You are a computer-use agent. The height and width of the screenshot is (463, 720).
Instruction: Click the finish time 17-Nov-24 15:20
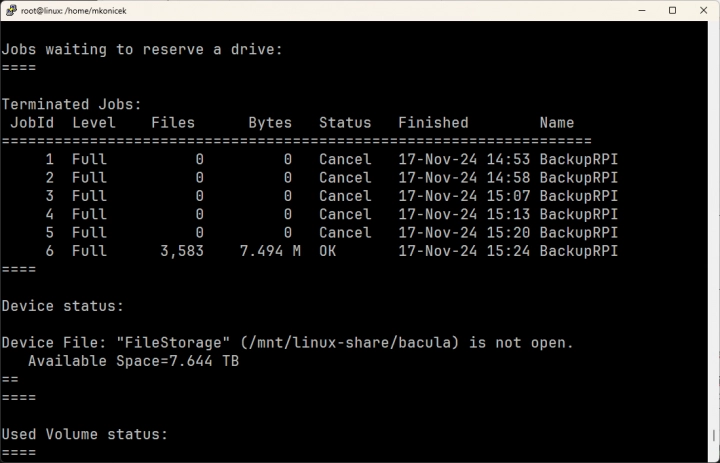tap(464, 233)
